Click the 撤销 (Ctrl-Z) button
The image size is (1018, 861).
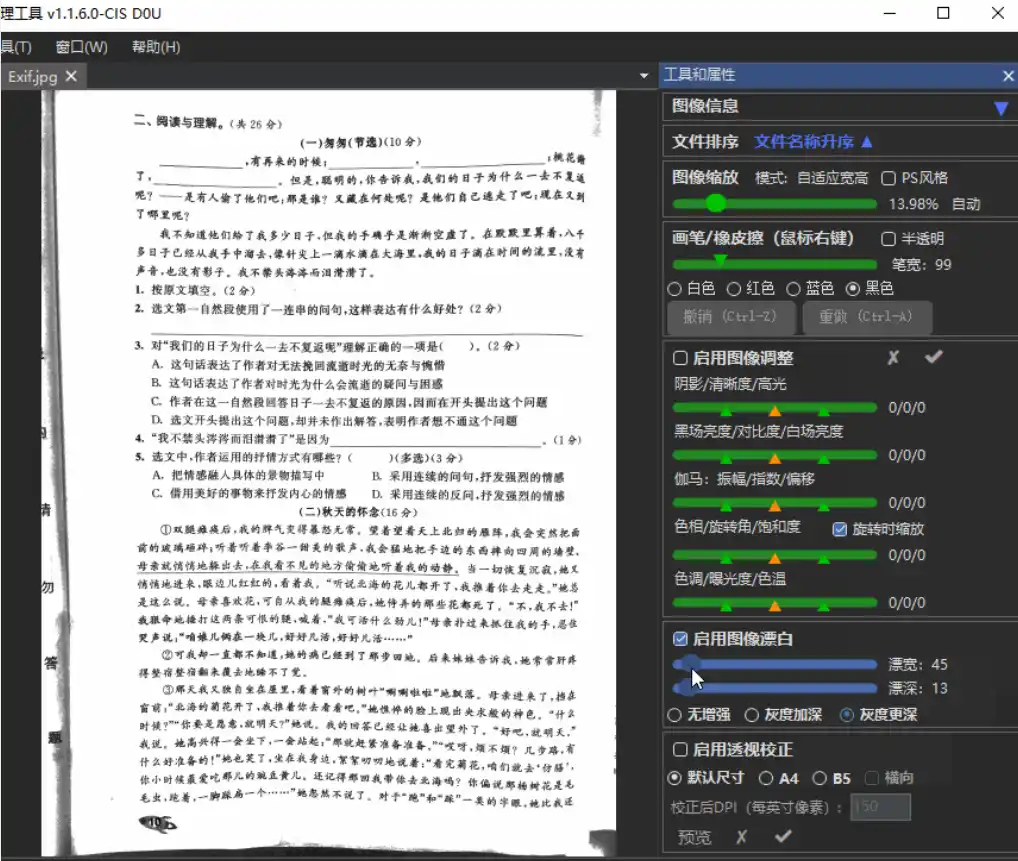point(730,317)
